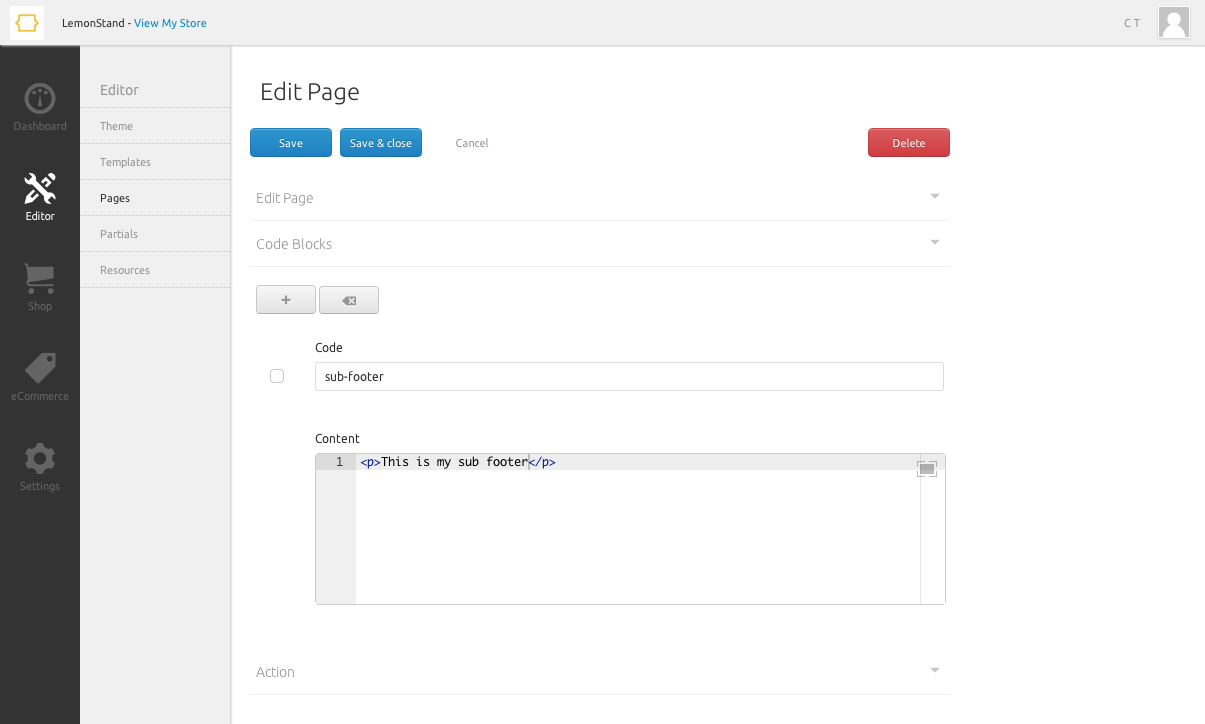Switch to the Templates section
The width and height of the screenshot is (1205, 724).
click(125, 161)
